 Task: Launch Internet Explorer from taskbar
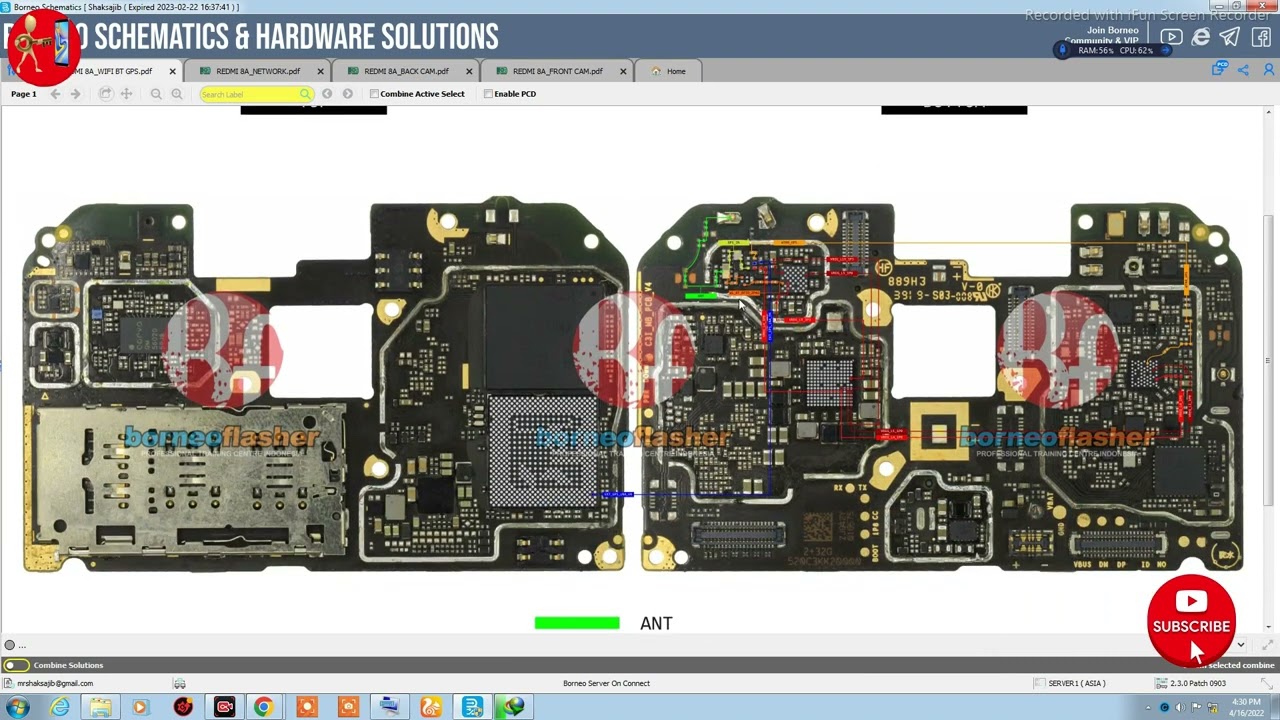tap(60, 707)
